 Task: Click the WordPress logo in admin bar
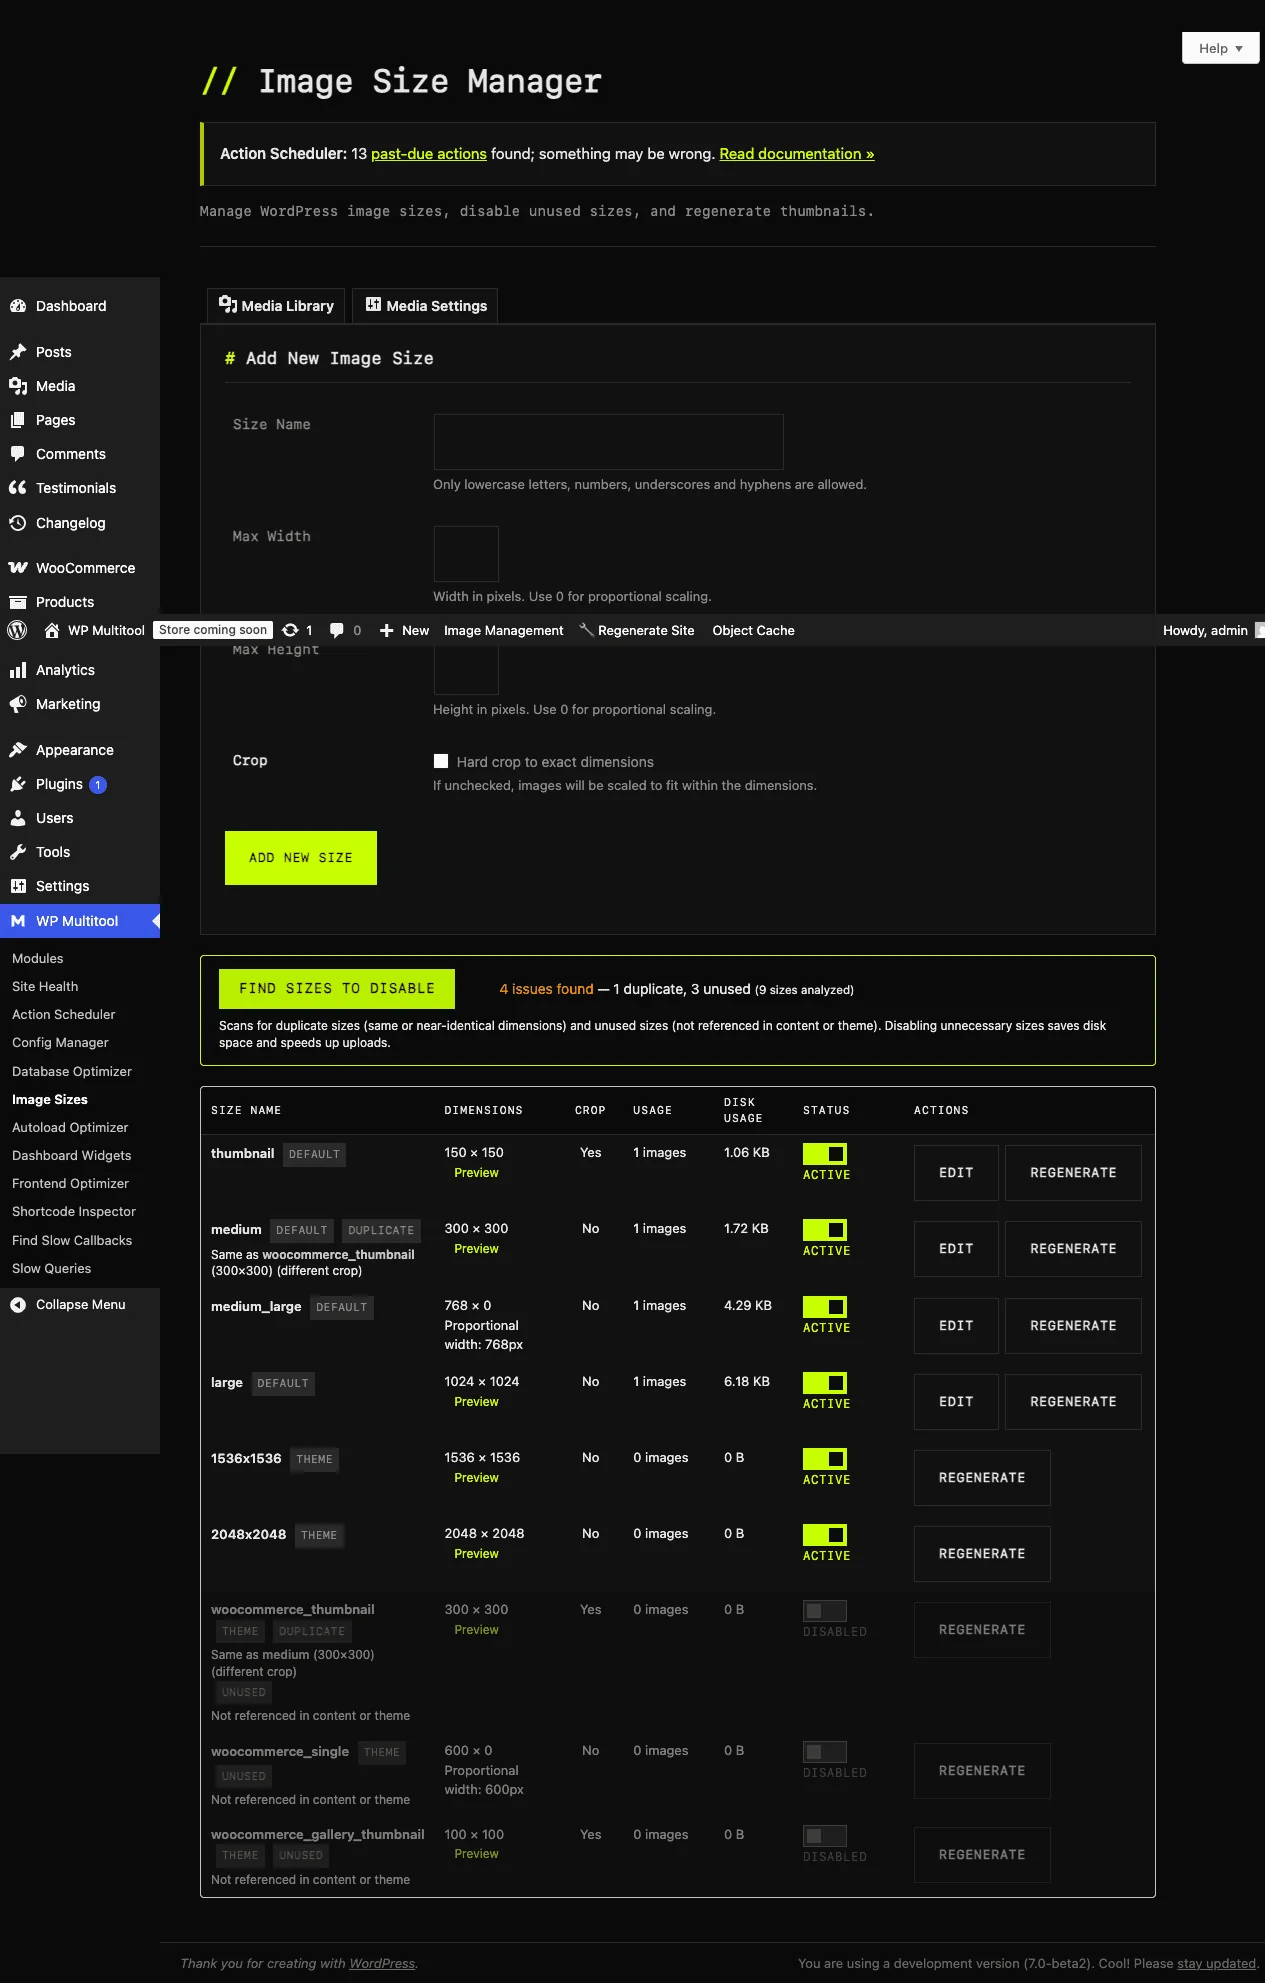[17, 630]
